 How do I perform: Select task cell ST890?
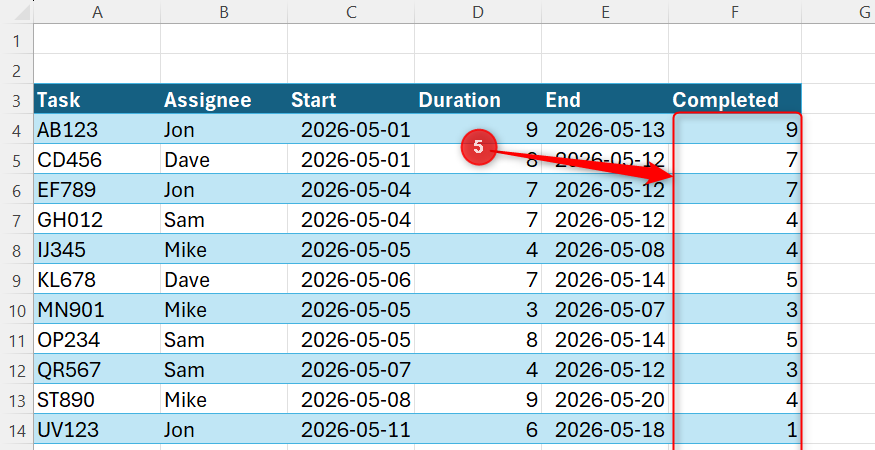coord(97,400)
